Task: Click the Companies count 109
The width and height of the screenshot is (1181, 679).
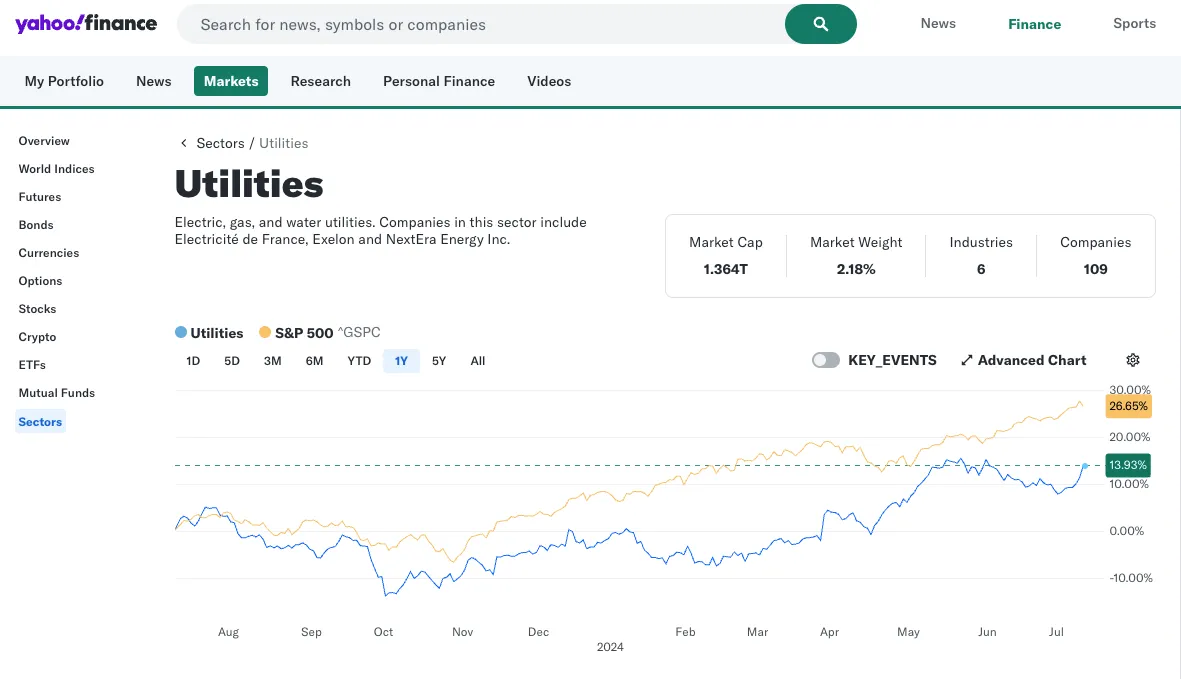Action: (1095, 269)
